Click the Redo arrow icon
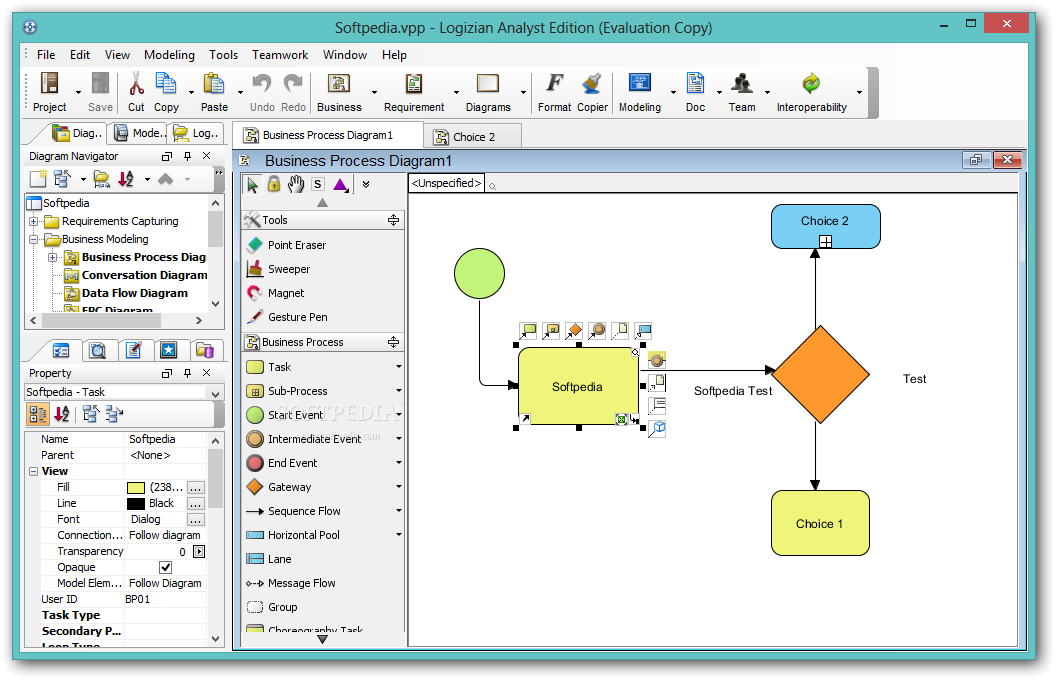Viewport: 1056px width, 680px height. (x=293, y=84)
